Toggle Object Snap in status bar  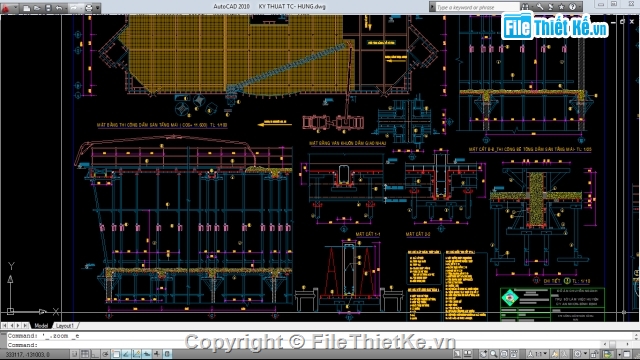pyautogui.click(x=116, y=353)
